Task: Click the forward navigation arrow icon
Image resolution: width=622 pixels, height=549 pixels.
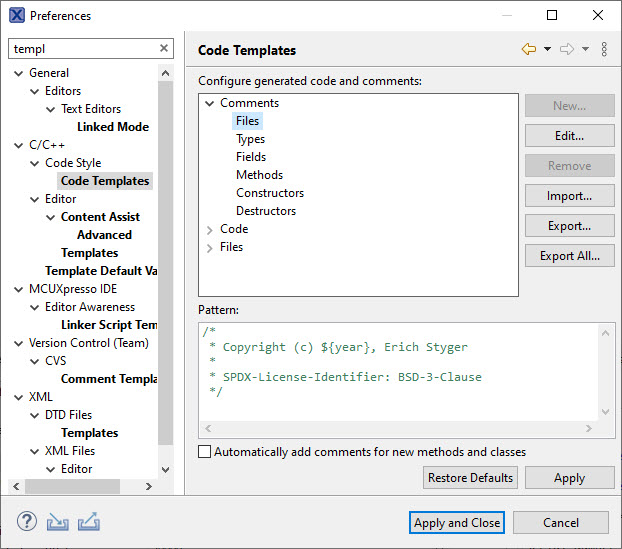Action: tap(567, 50)
